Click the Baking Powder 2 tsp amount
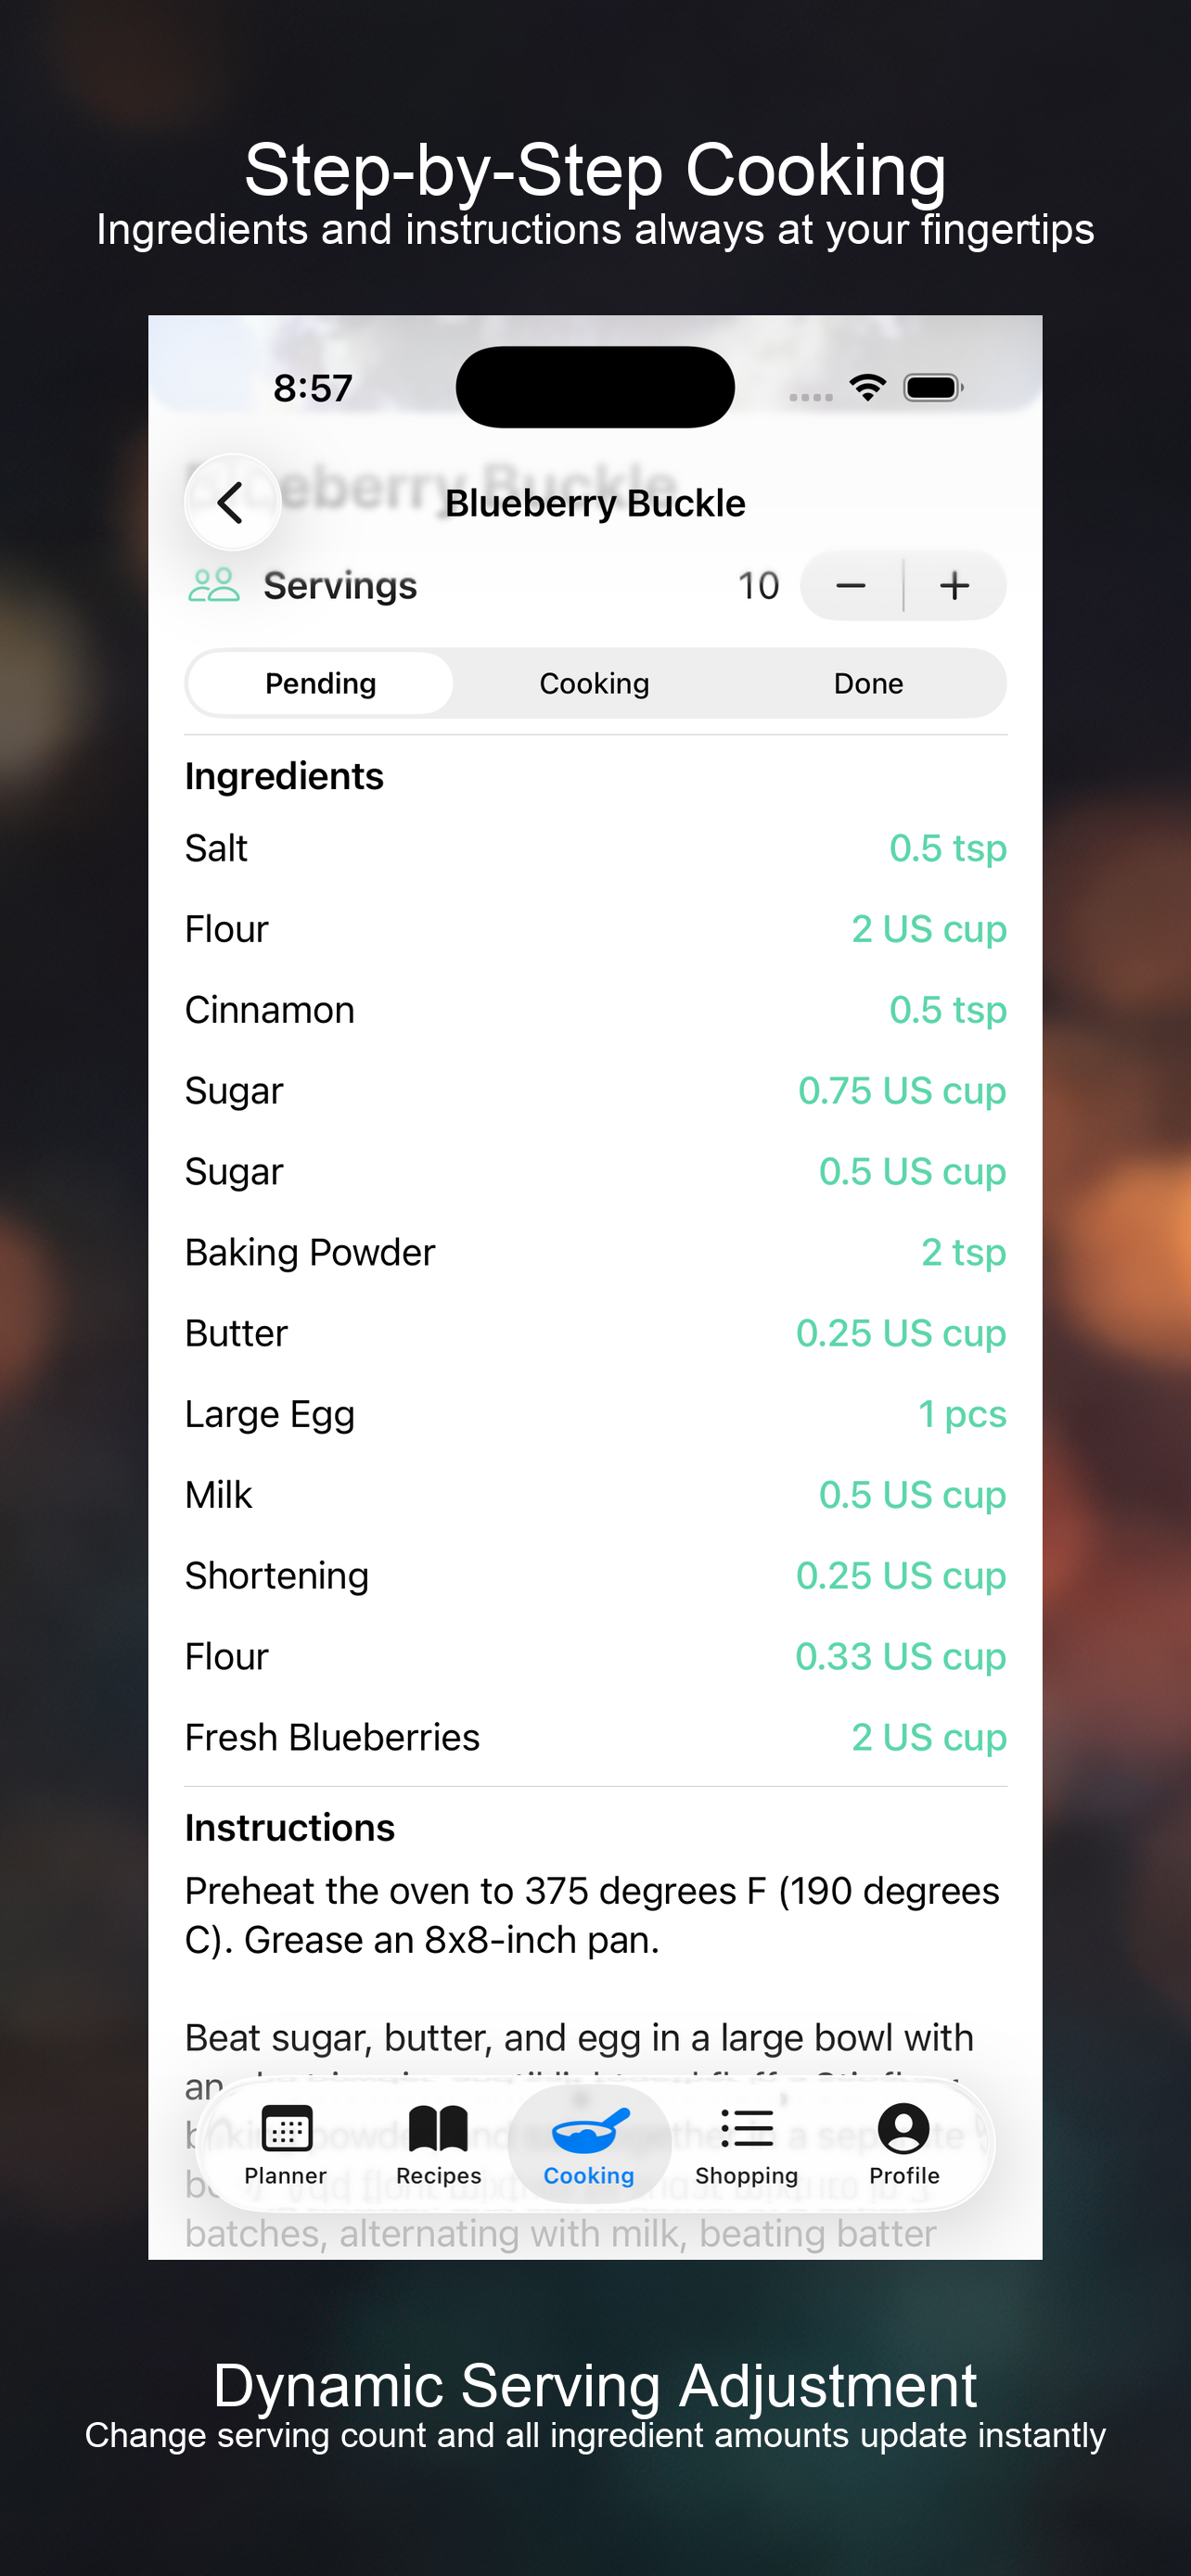1191x2576 pixels. tap(962, 1253)
